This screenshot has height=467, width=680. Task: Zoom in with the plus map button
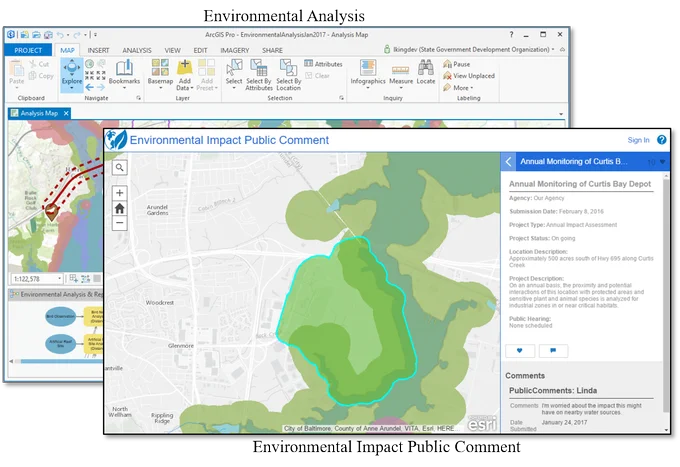click(x=120, y=193)
